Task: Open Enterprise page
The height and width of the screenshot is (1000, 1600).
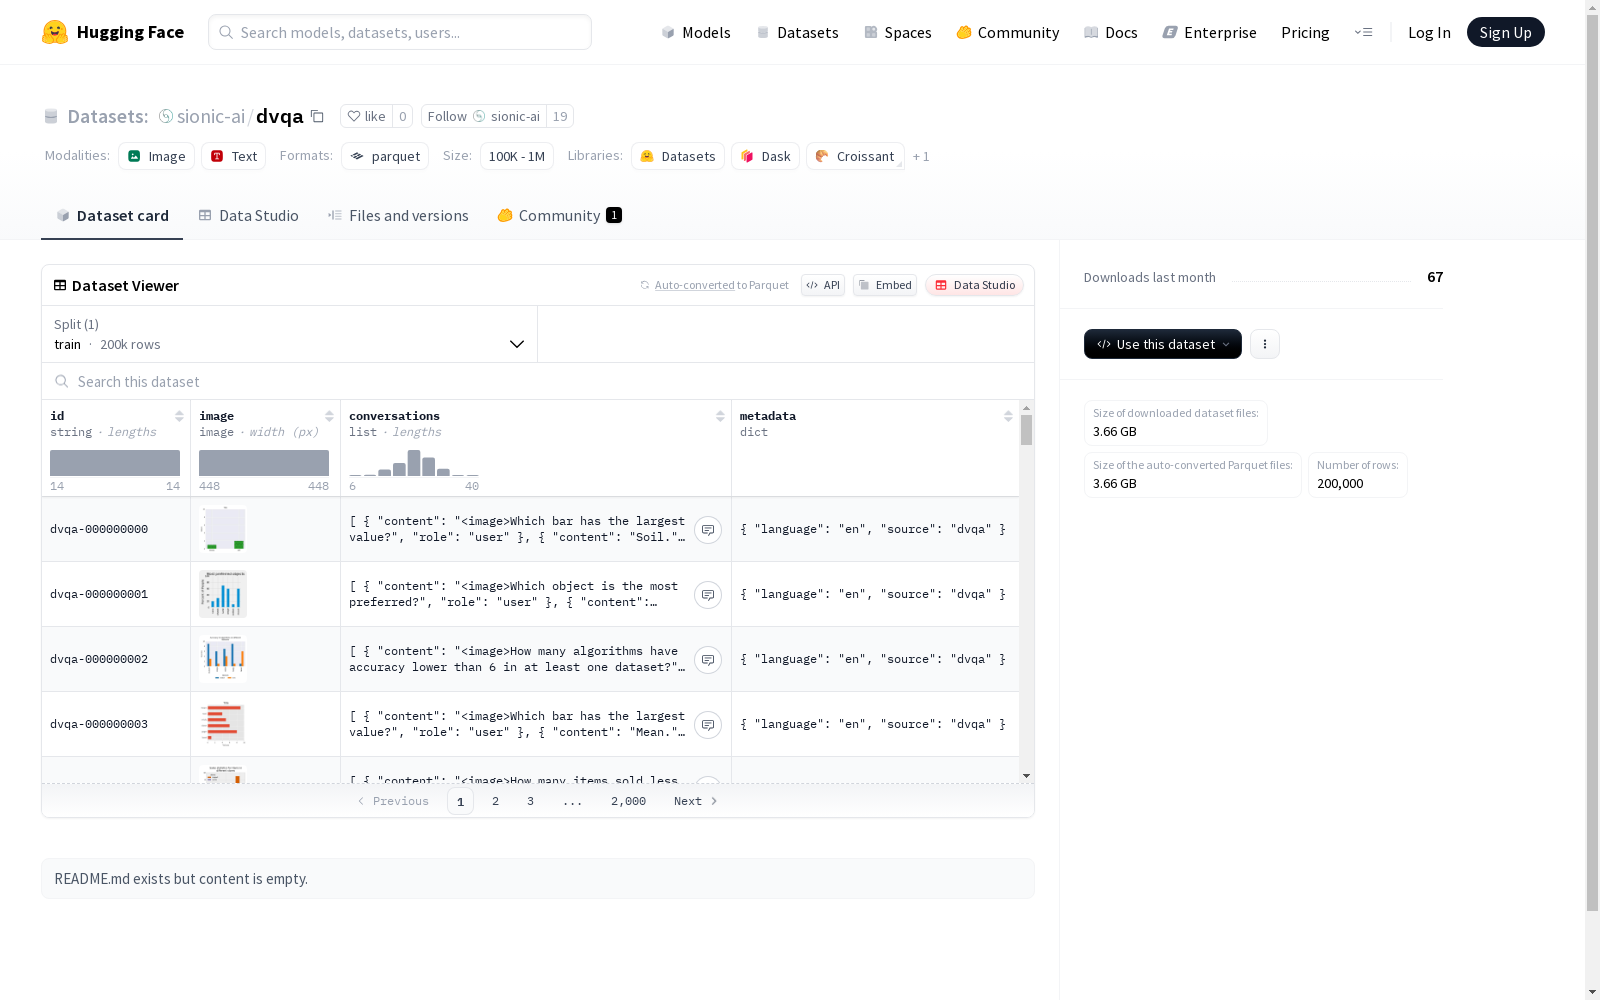Action: [x=1210, y=32]
